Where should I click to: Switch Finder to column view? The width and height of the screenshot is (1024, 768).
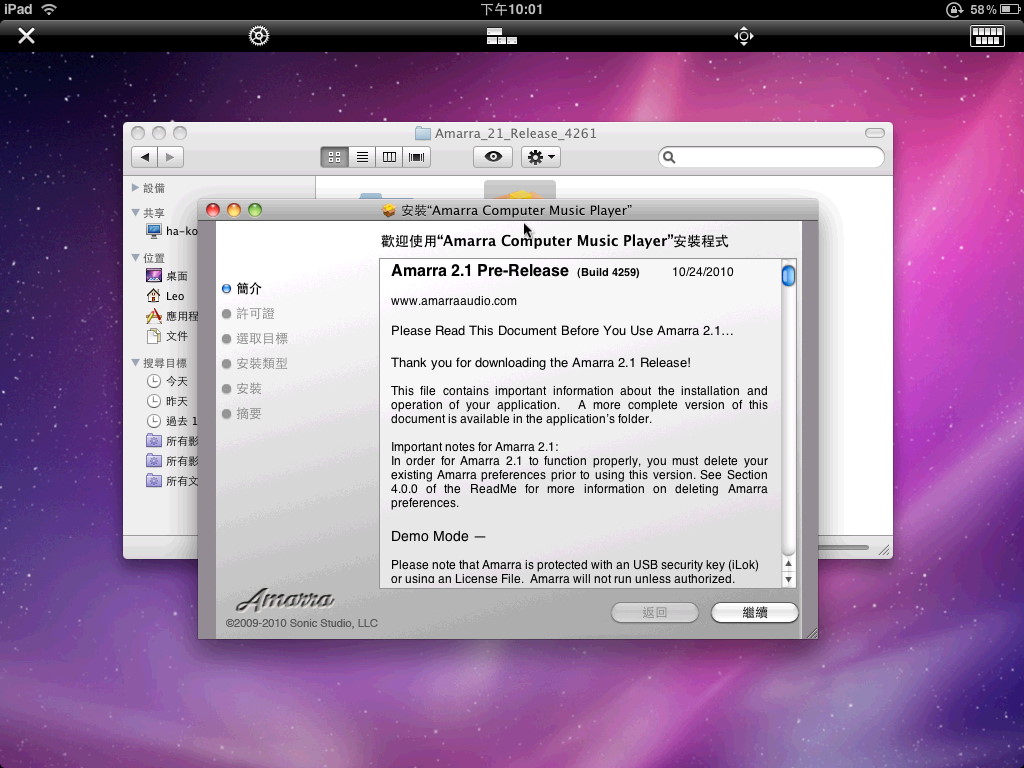click(x=389, y=157)
